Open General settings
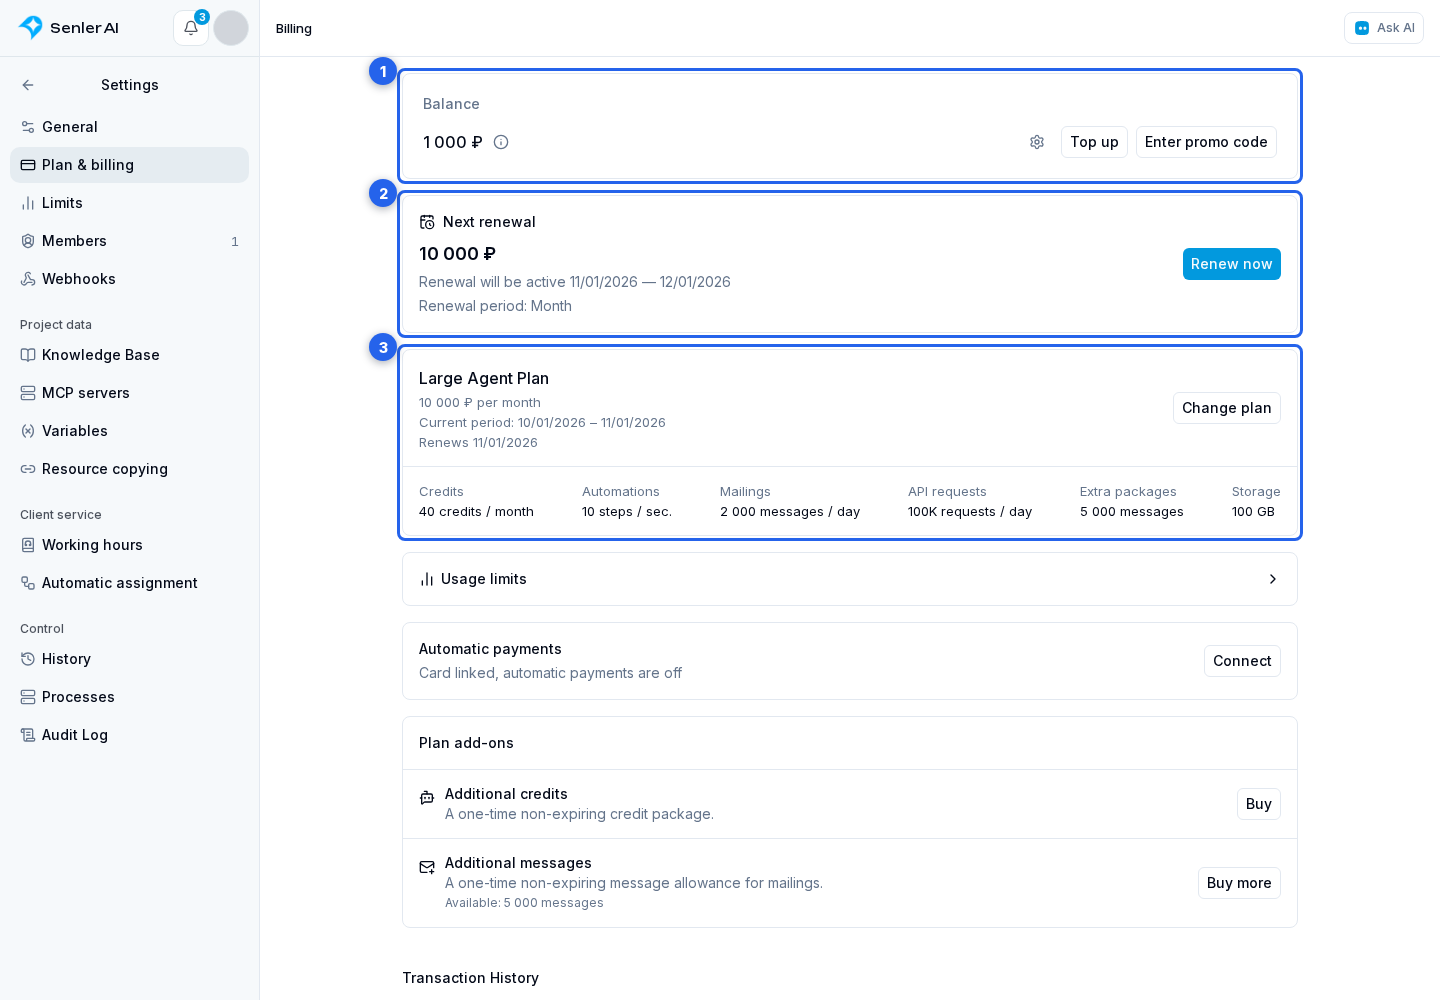 coord(129,127)
